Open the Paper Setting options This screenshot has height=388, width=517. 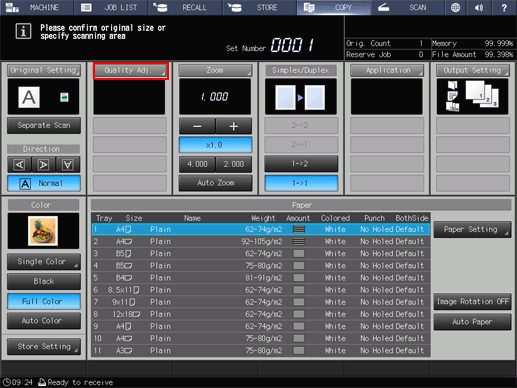[x=472, y=229]
